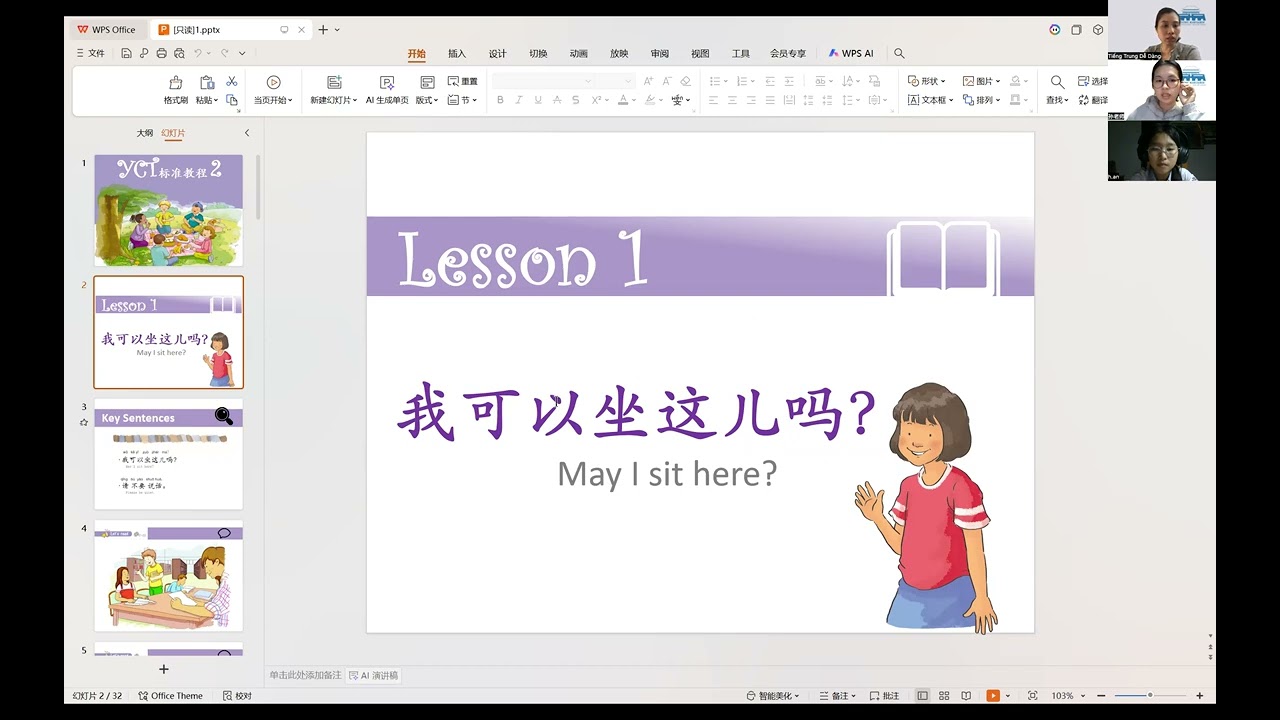Toggle text shadow S button
The height and width of the screenshot is (720, 1280).
tap(576, 100)
